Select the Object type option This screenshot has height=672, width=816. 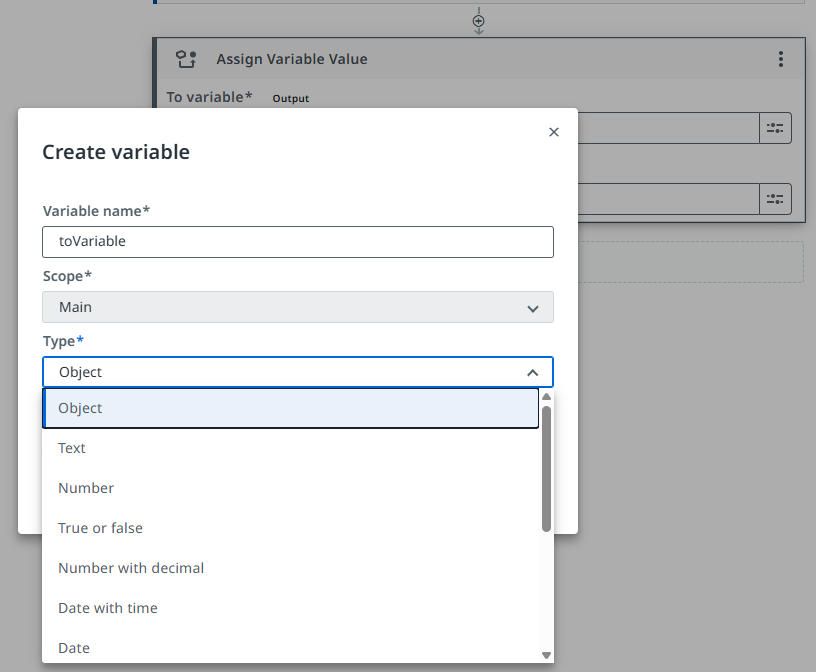(291, 408)
